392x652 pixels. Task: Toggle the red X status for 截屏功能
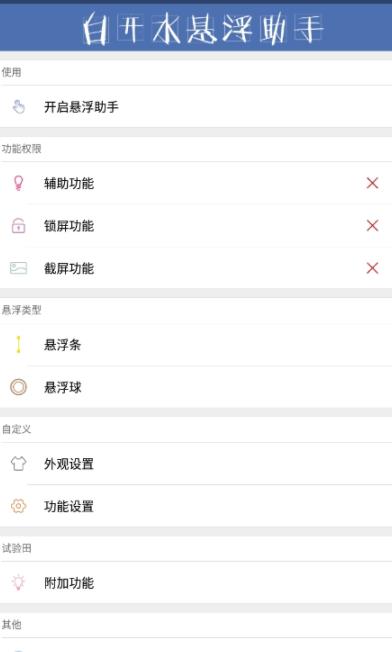coord(372,268)
